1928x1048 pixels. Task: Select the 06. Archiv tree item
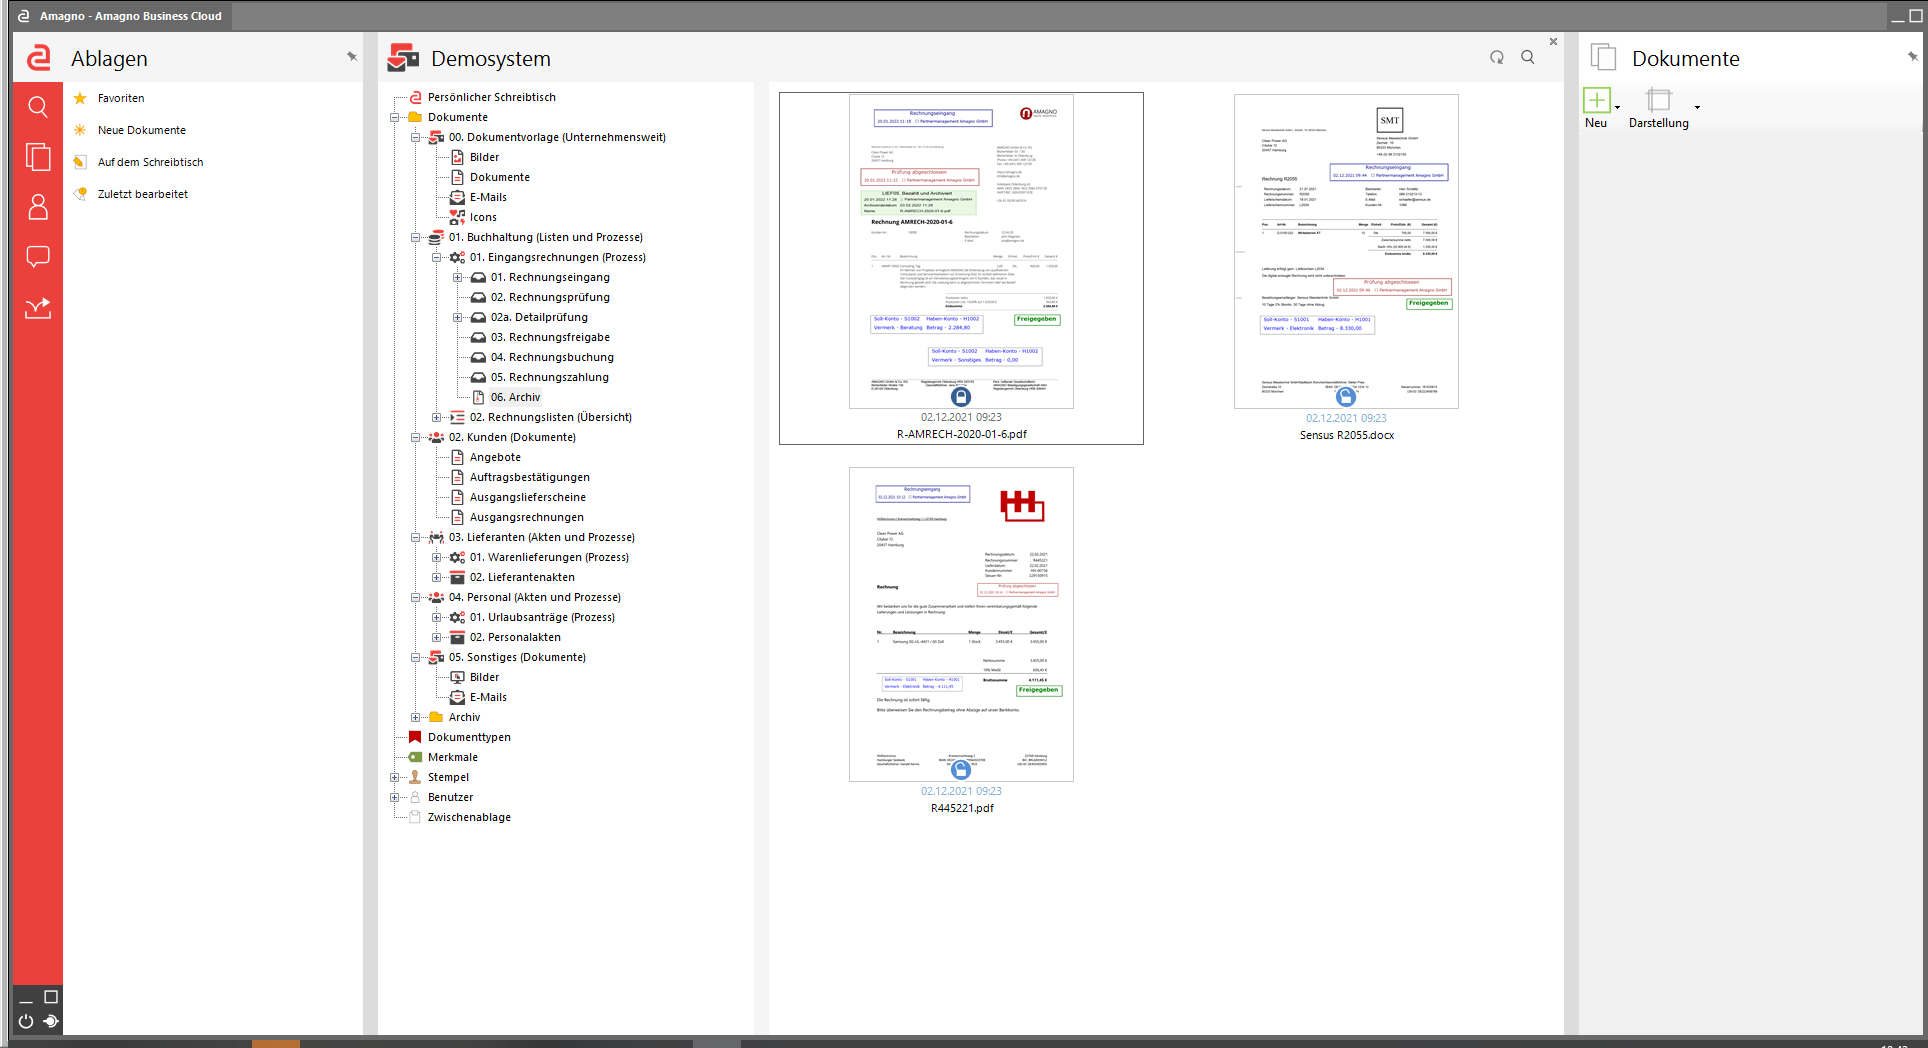point(515,397)
